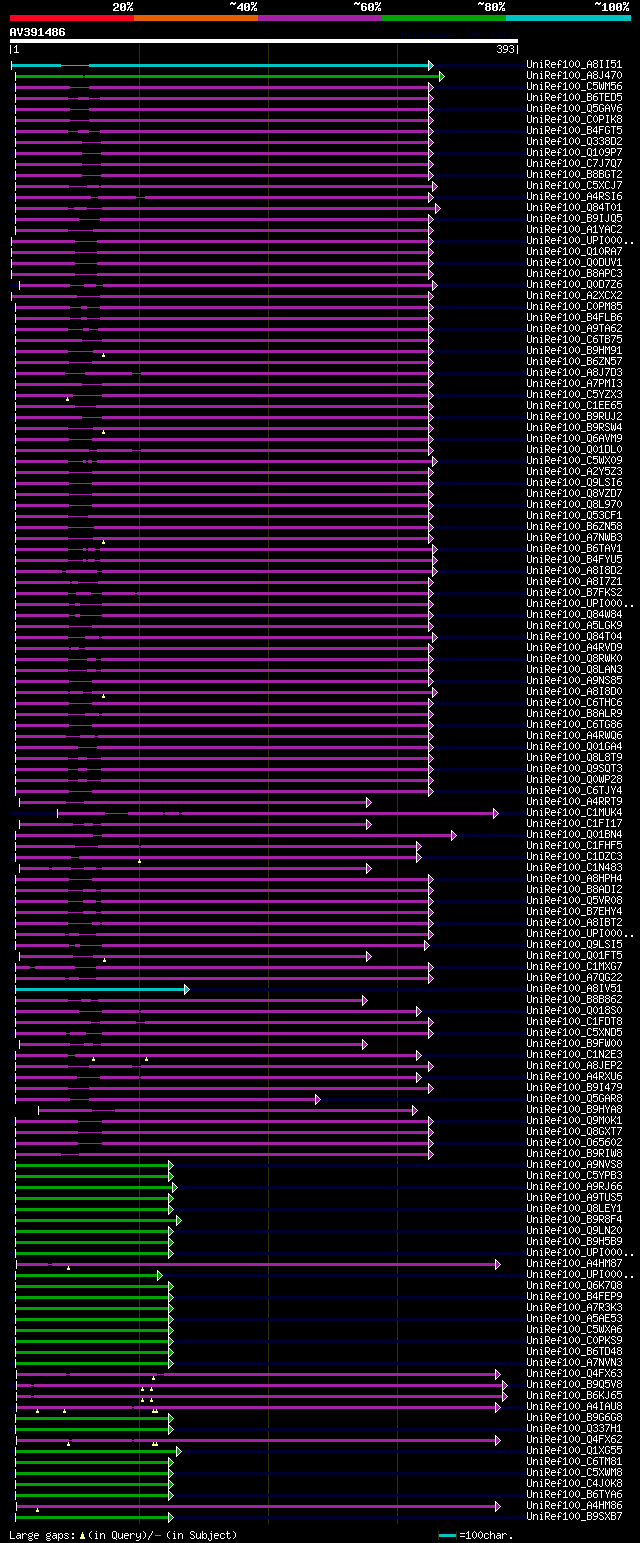Screen dimensions: 640x1543
Task: Open hit UniRef100_B4FGT5
Action: [575, 131]
